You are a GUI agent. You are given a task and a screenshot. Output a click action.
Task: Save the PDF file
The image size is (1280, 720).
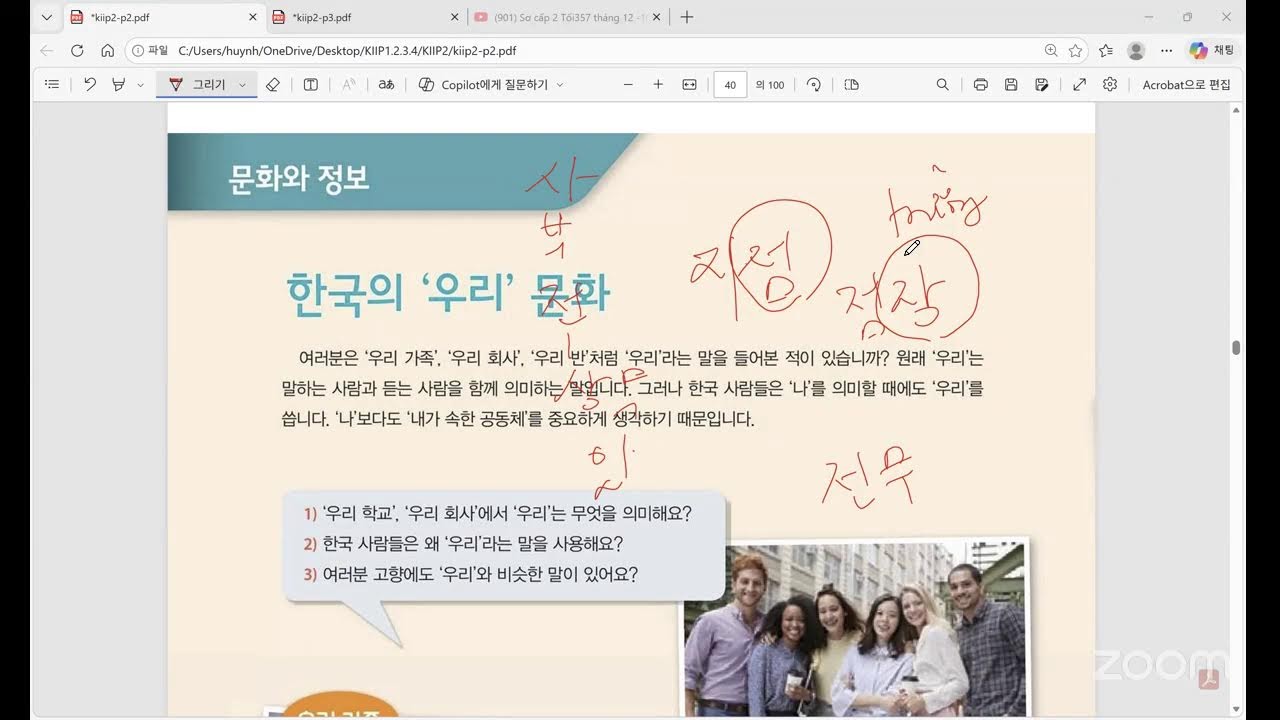click(x=1011, y=85)
